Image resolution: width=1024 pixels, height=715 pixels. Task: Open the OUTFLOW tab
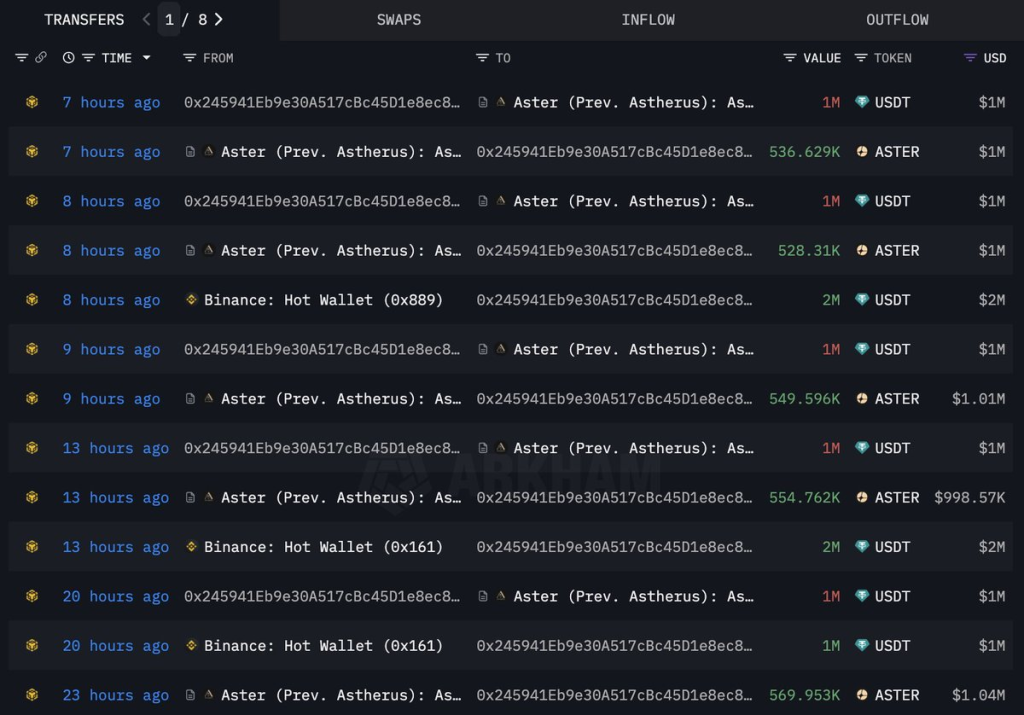click(897, 19)
